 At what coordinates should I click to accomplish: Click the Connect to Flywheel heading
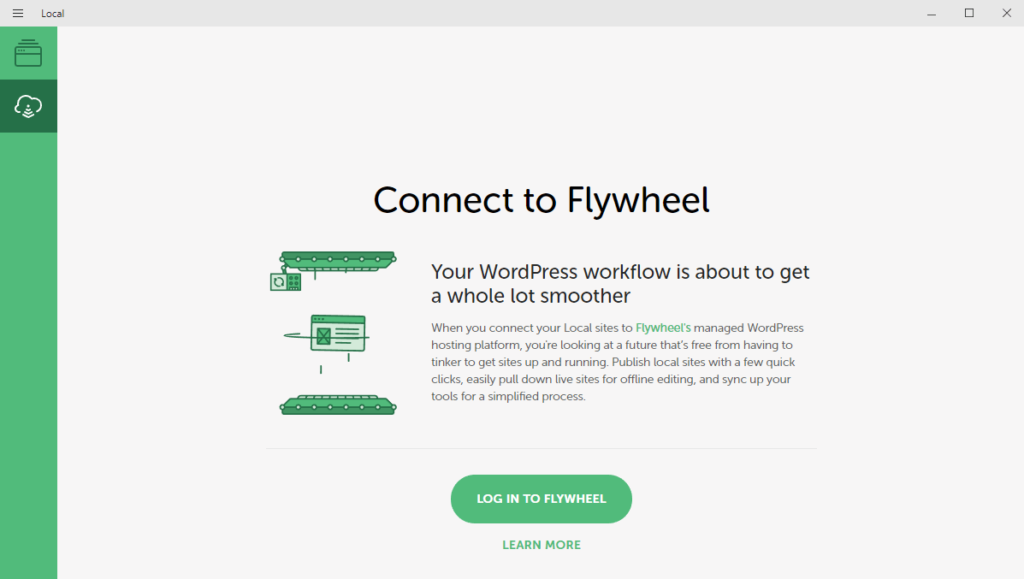click(541, 200)
